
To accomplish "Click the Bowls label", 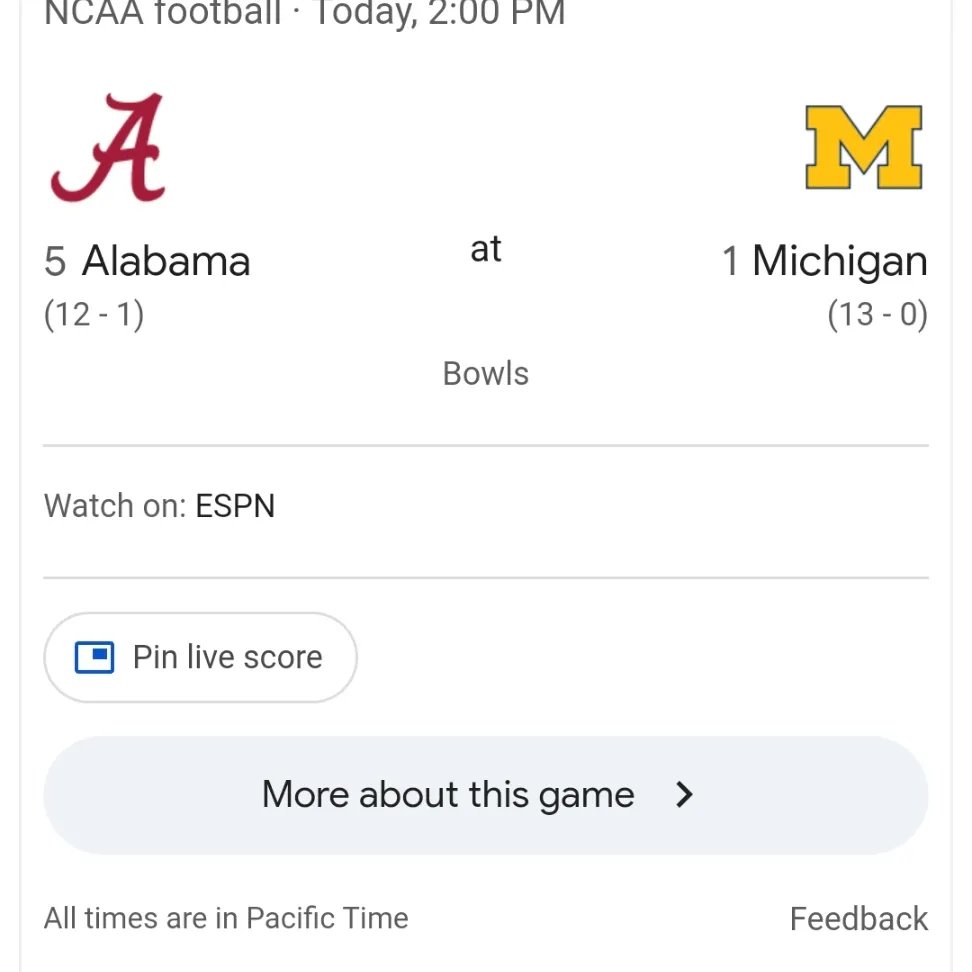I will (x=485, y=374).
